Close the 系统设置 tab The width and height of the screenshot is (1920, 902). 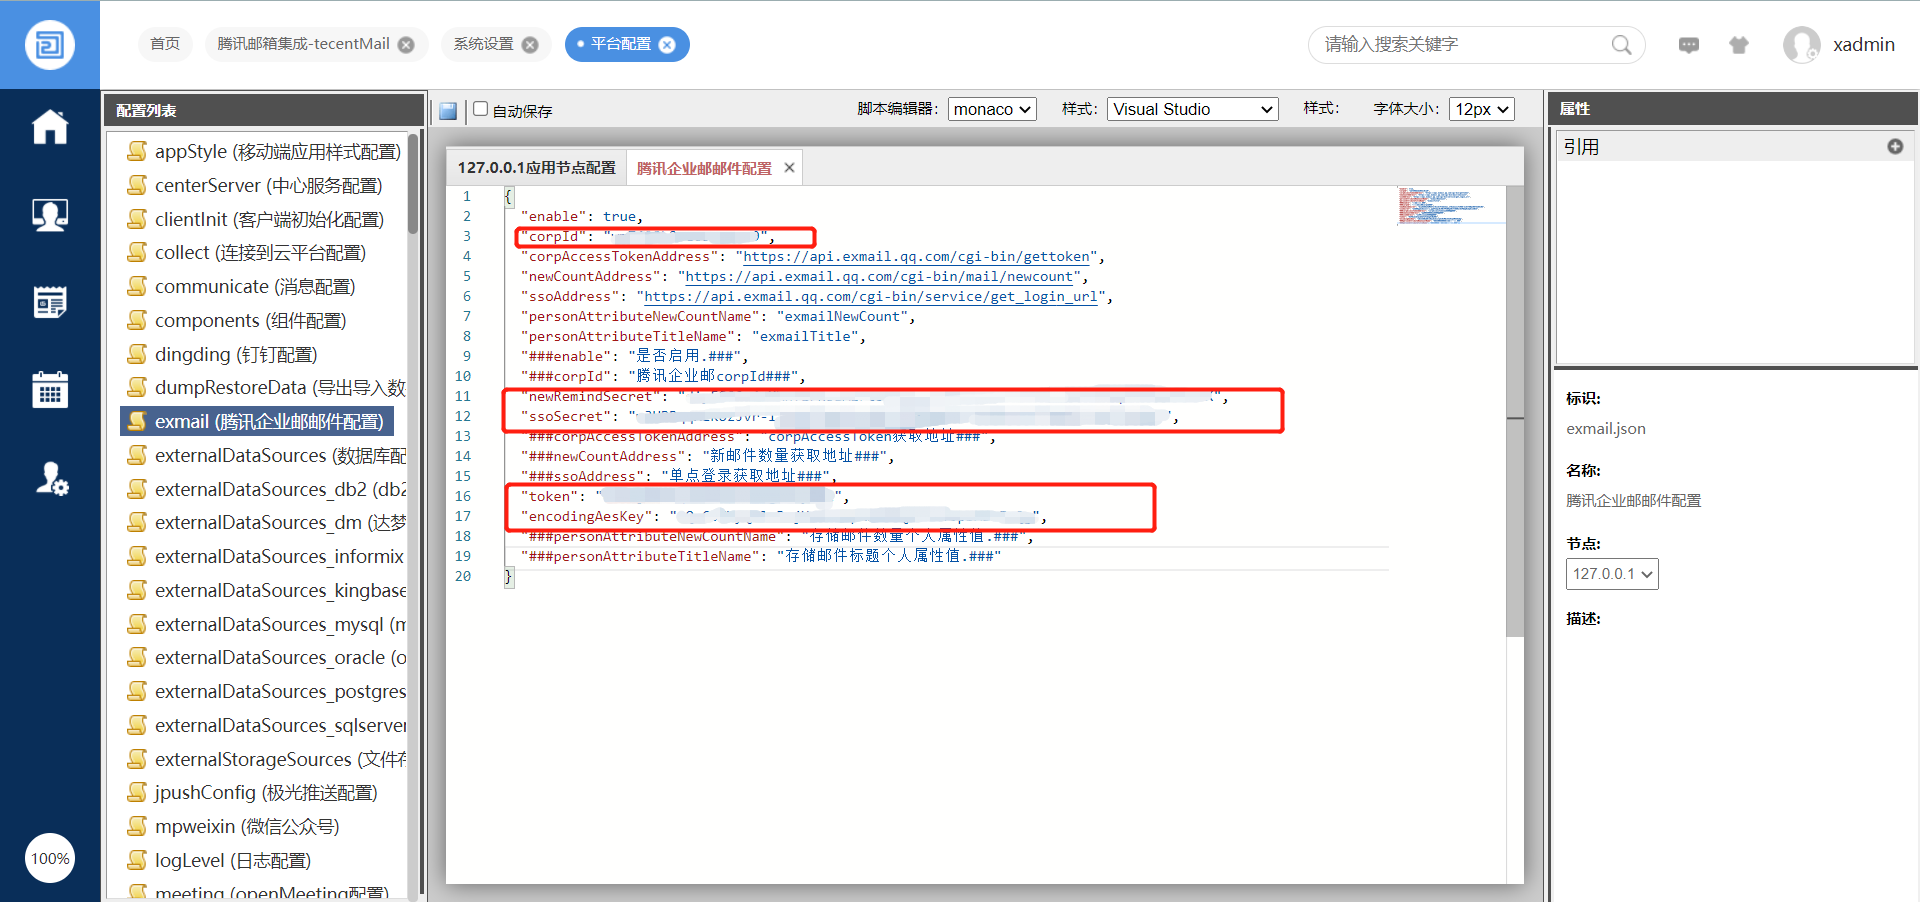pos(530,45)
